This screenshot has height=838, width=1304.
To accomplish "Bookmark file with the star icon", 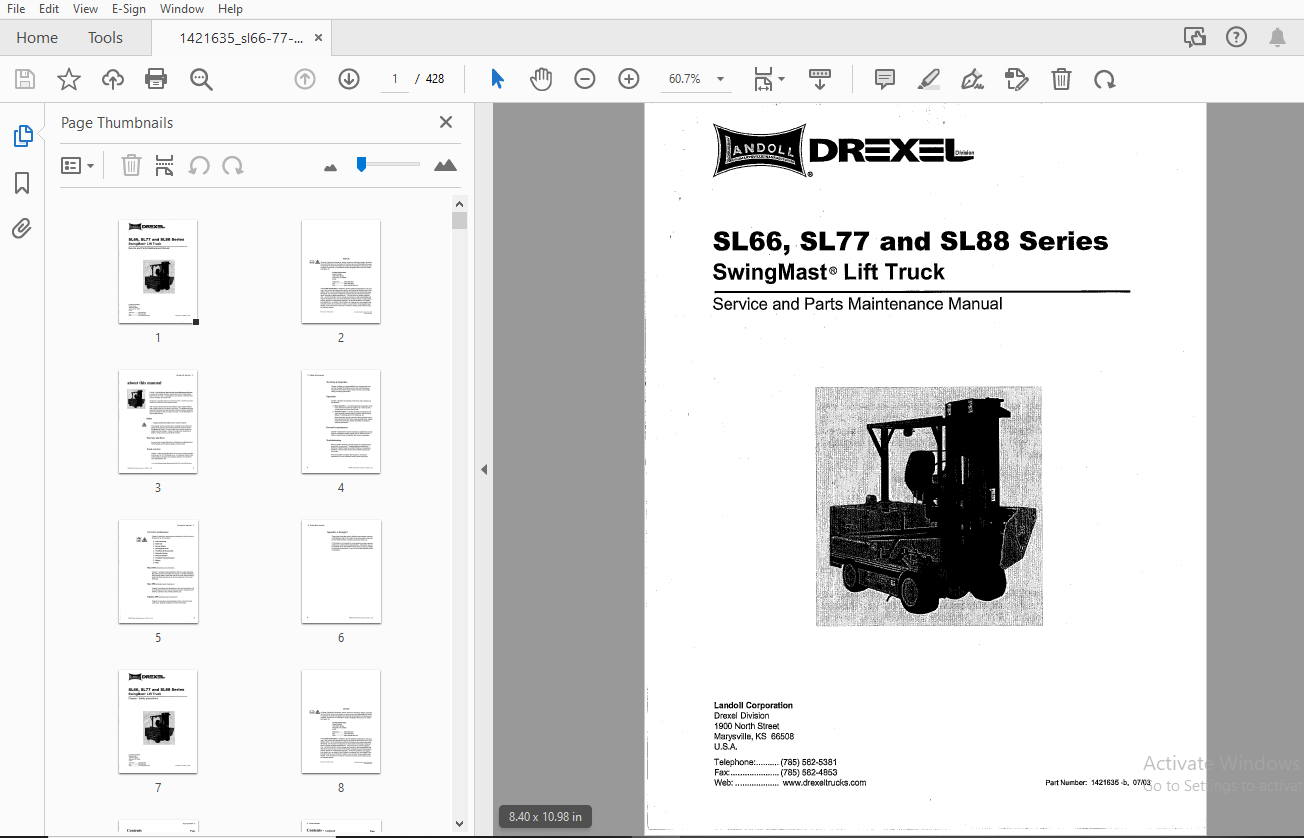I will pyautogui.click(x=68, y=79).
